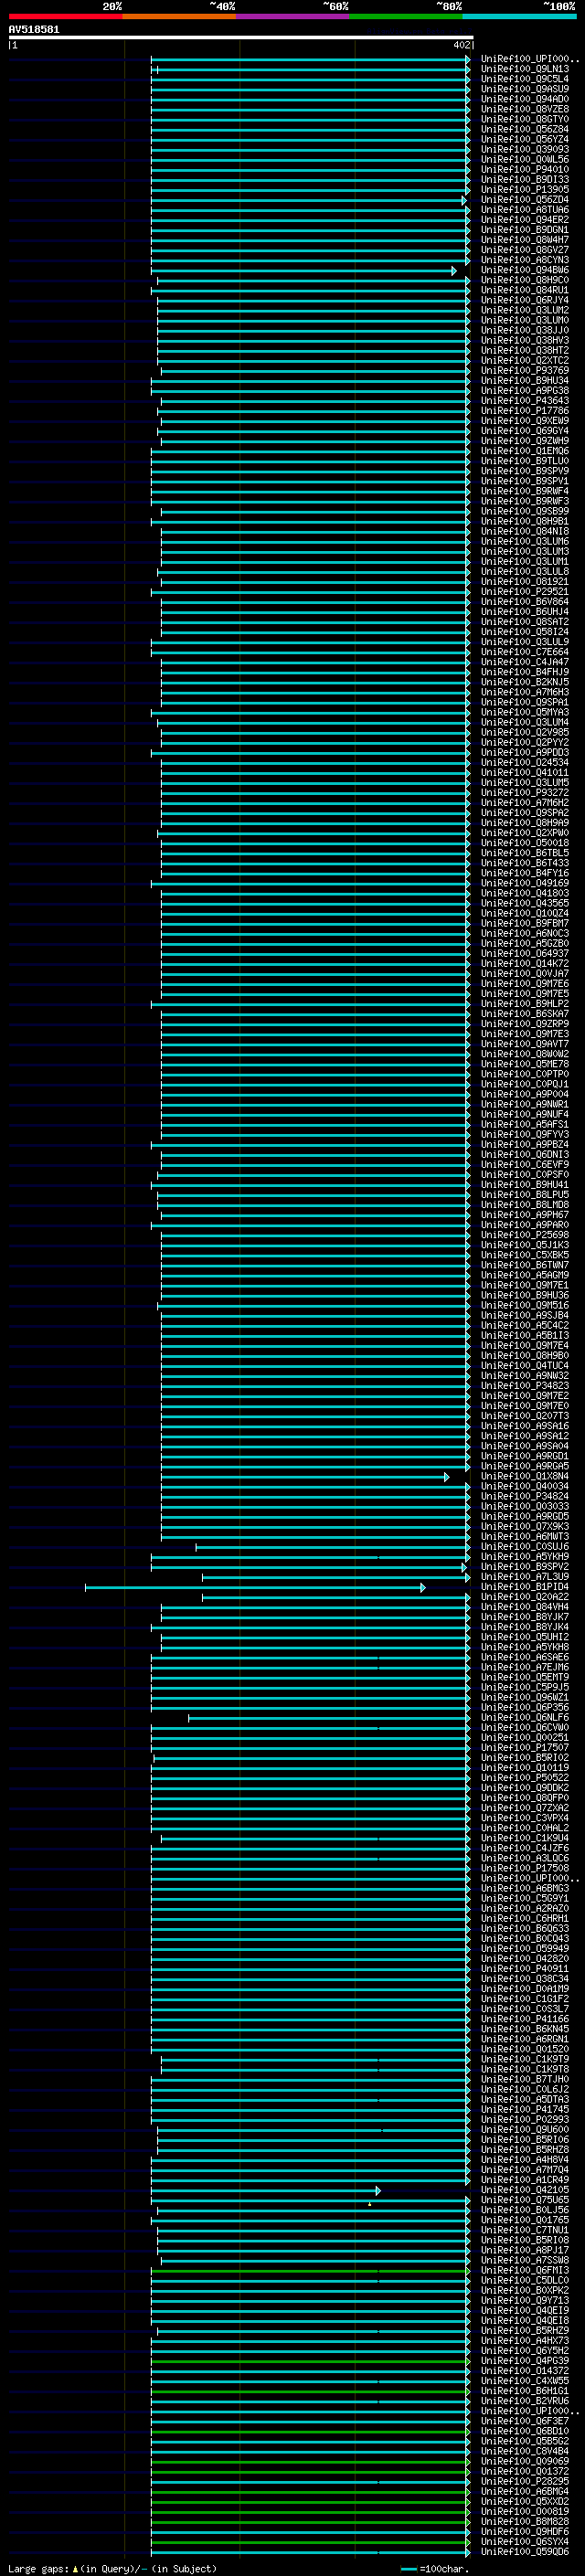Viewport: 585px width, 2576px height.
Task: Select hit label UniRef100_Q20A22
Action: [525, 1597]
